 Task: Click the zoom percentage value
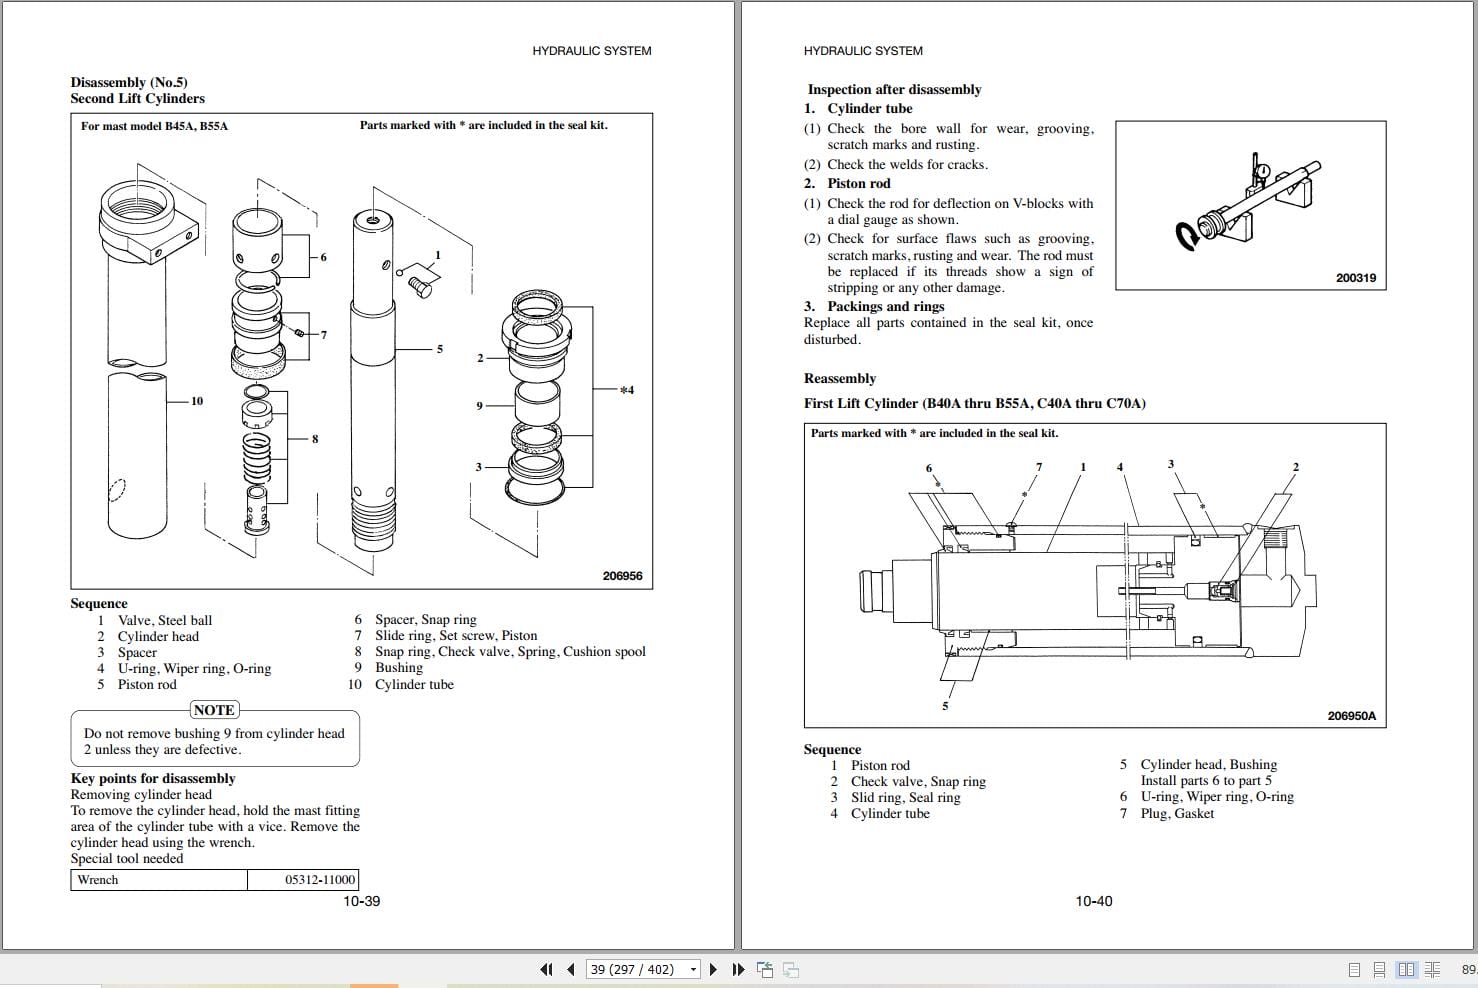[x=1469, y=969]
